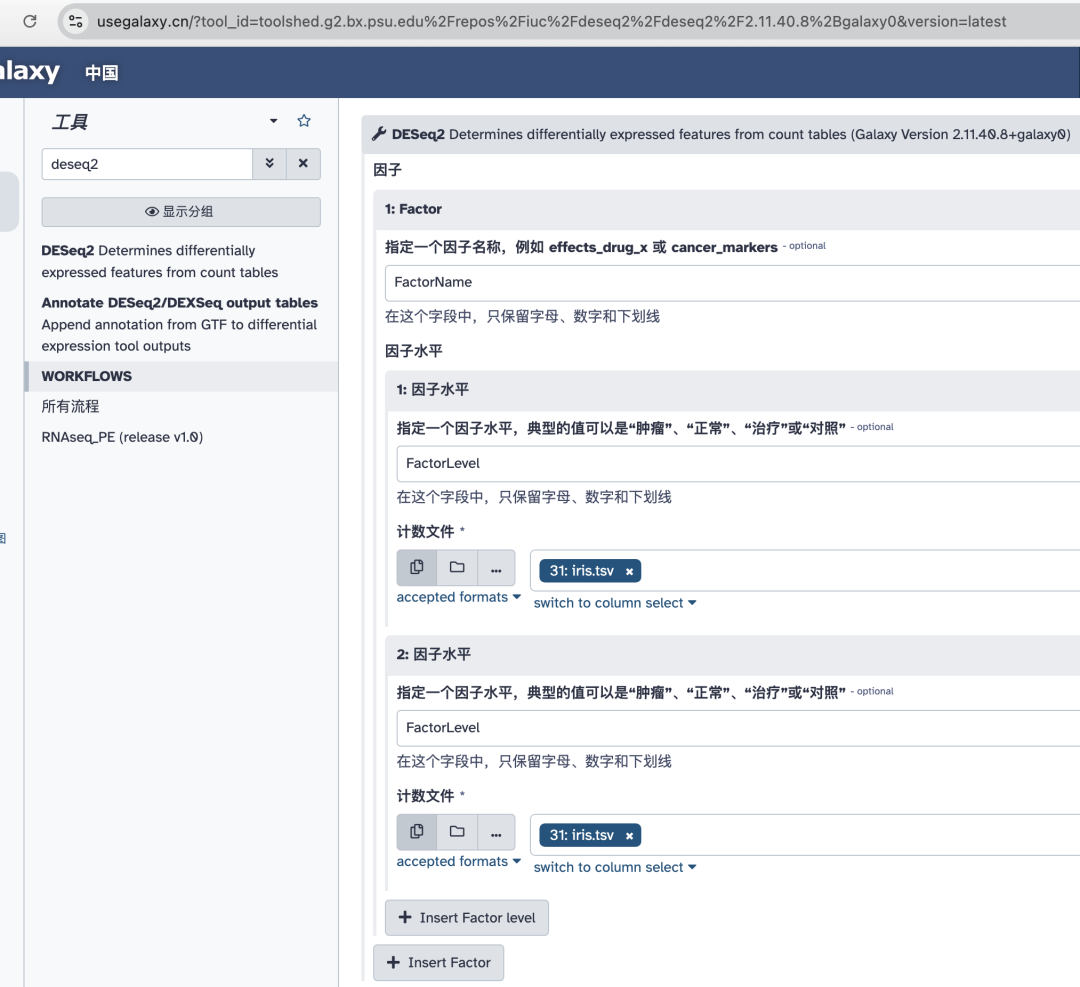Open site information icon in address bar
Image resolution: width=1080 pixels, height=987 pixels.
(x=76, y=21)
